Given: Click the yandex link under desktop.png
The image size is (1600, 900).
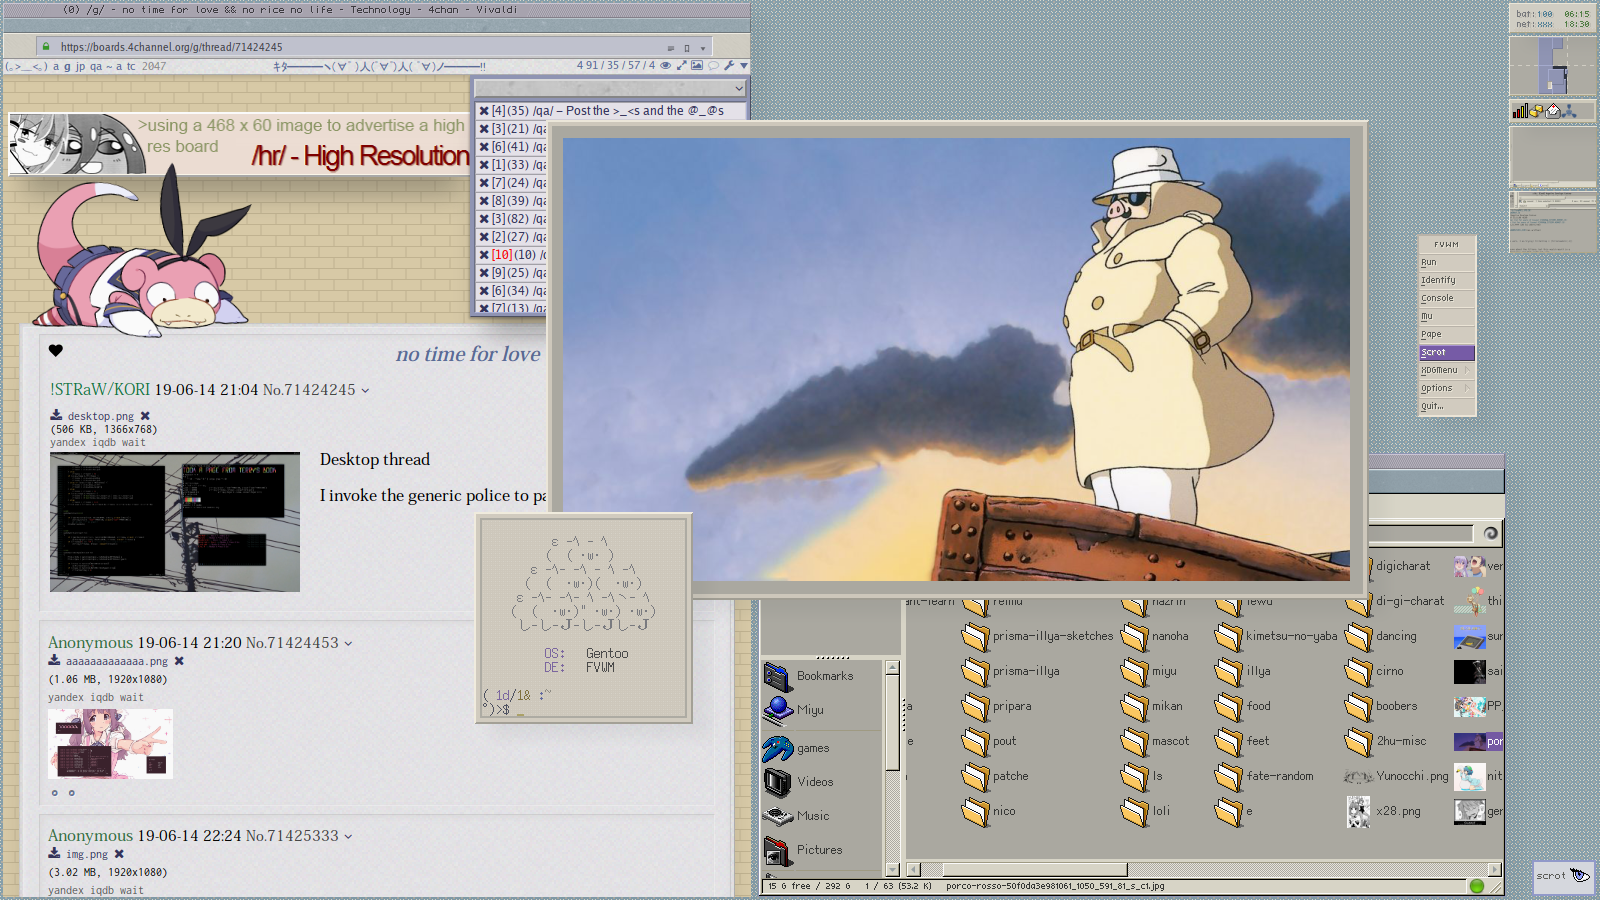Looking at the screenshot, I should [67, 442].
